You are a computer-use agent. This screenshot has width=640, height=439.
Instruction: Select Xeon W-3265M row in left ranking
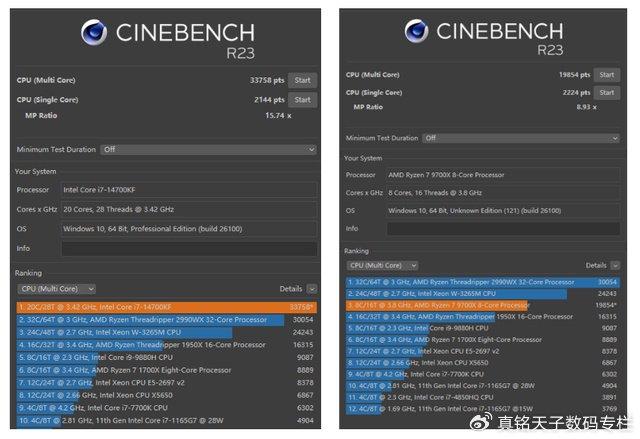coord(167,333)
